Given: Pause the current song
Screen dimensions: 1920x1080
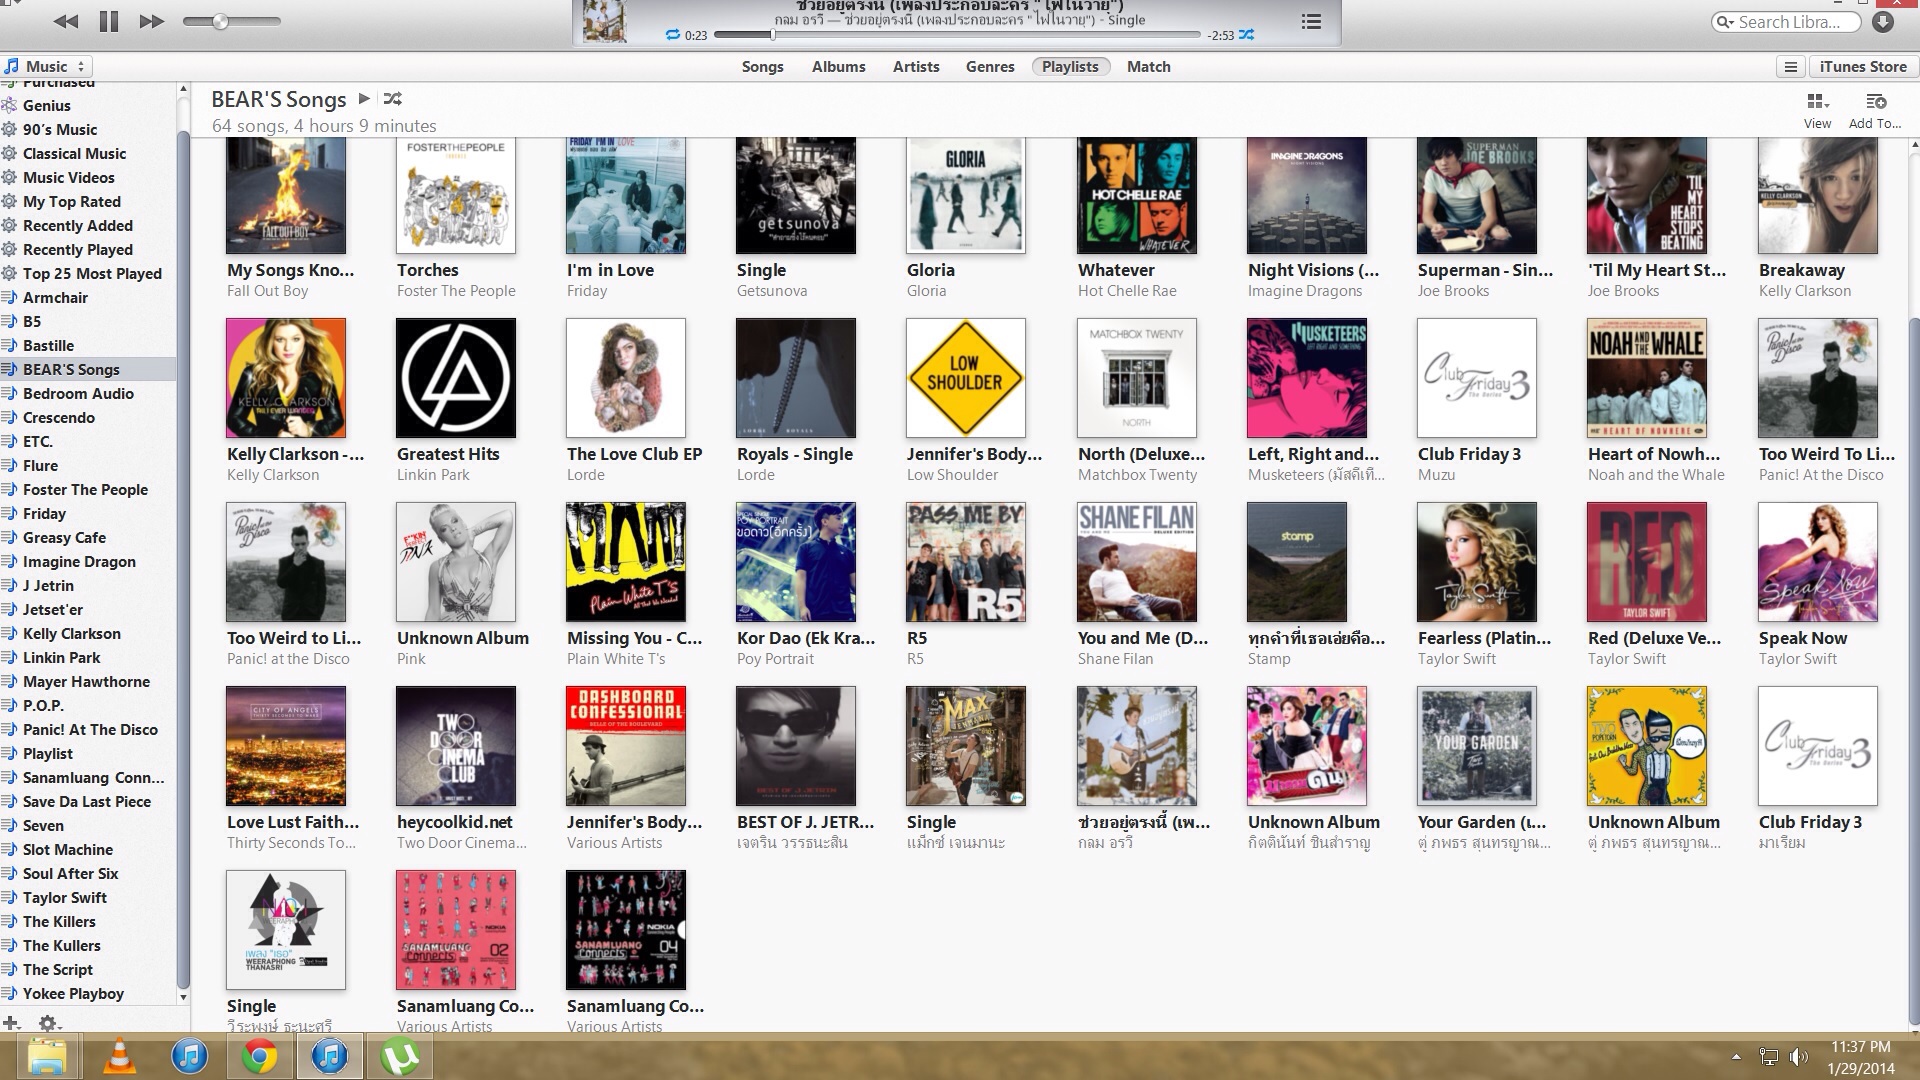Looking at the screenshot, I should (108, 21).
